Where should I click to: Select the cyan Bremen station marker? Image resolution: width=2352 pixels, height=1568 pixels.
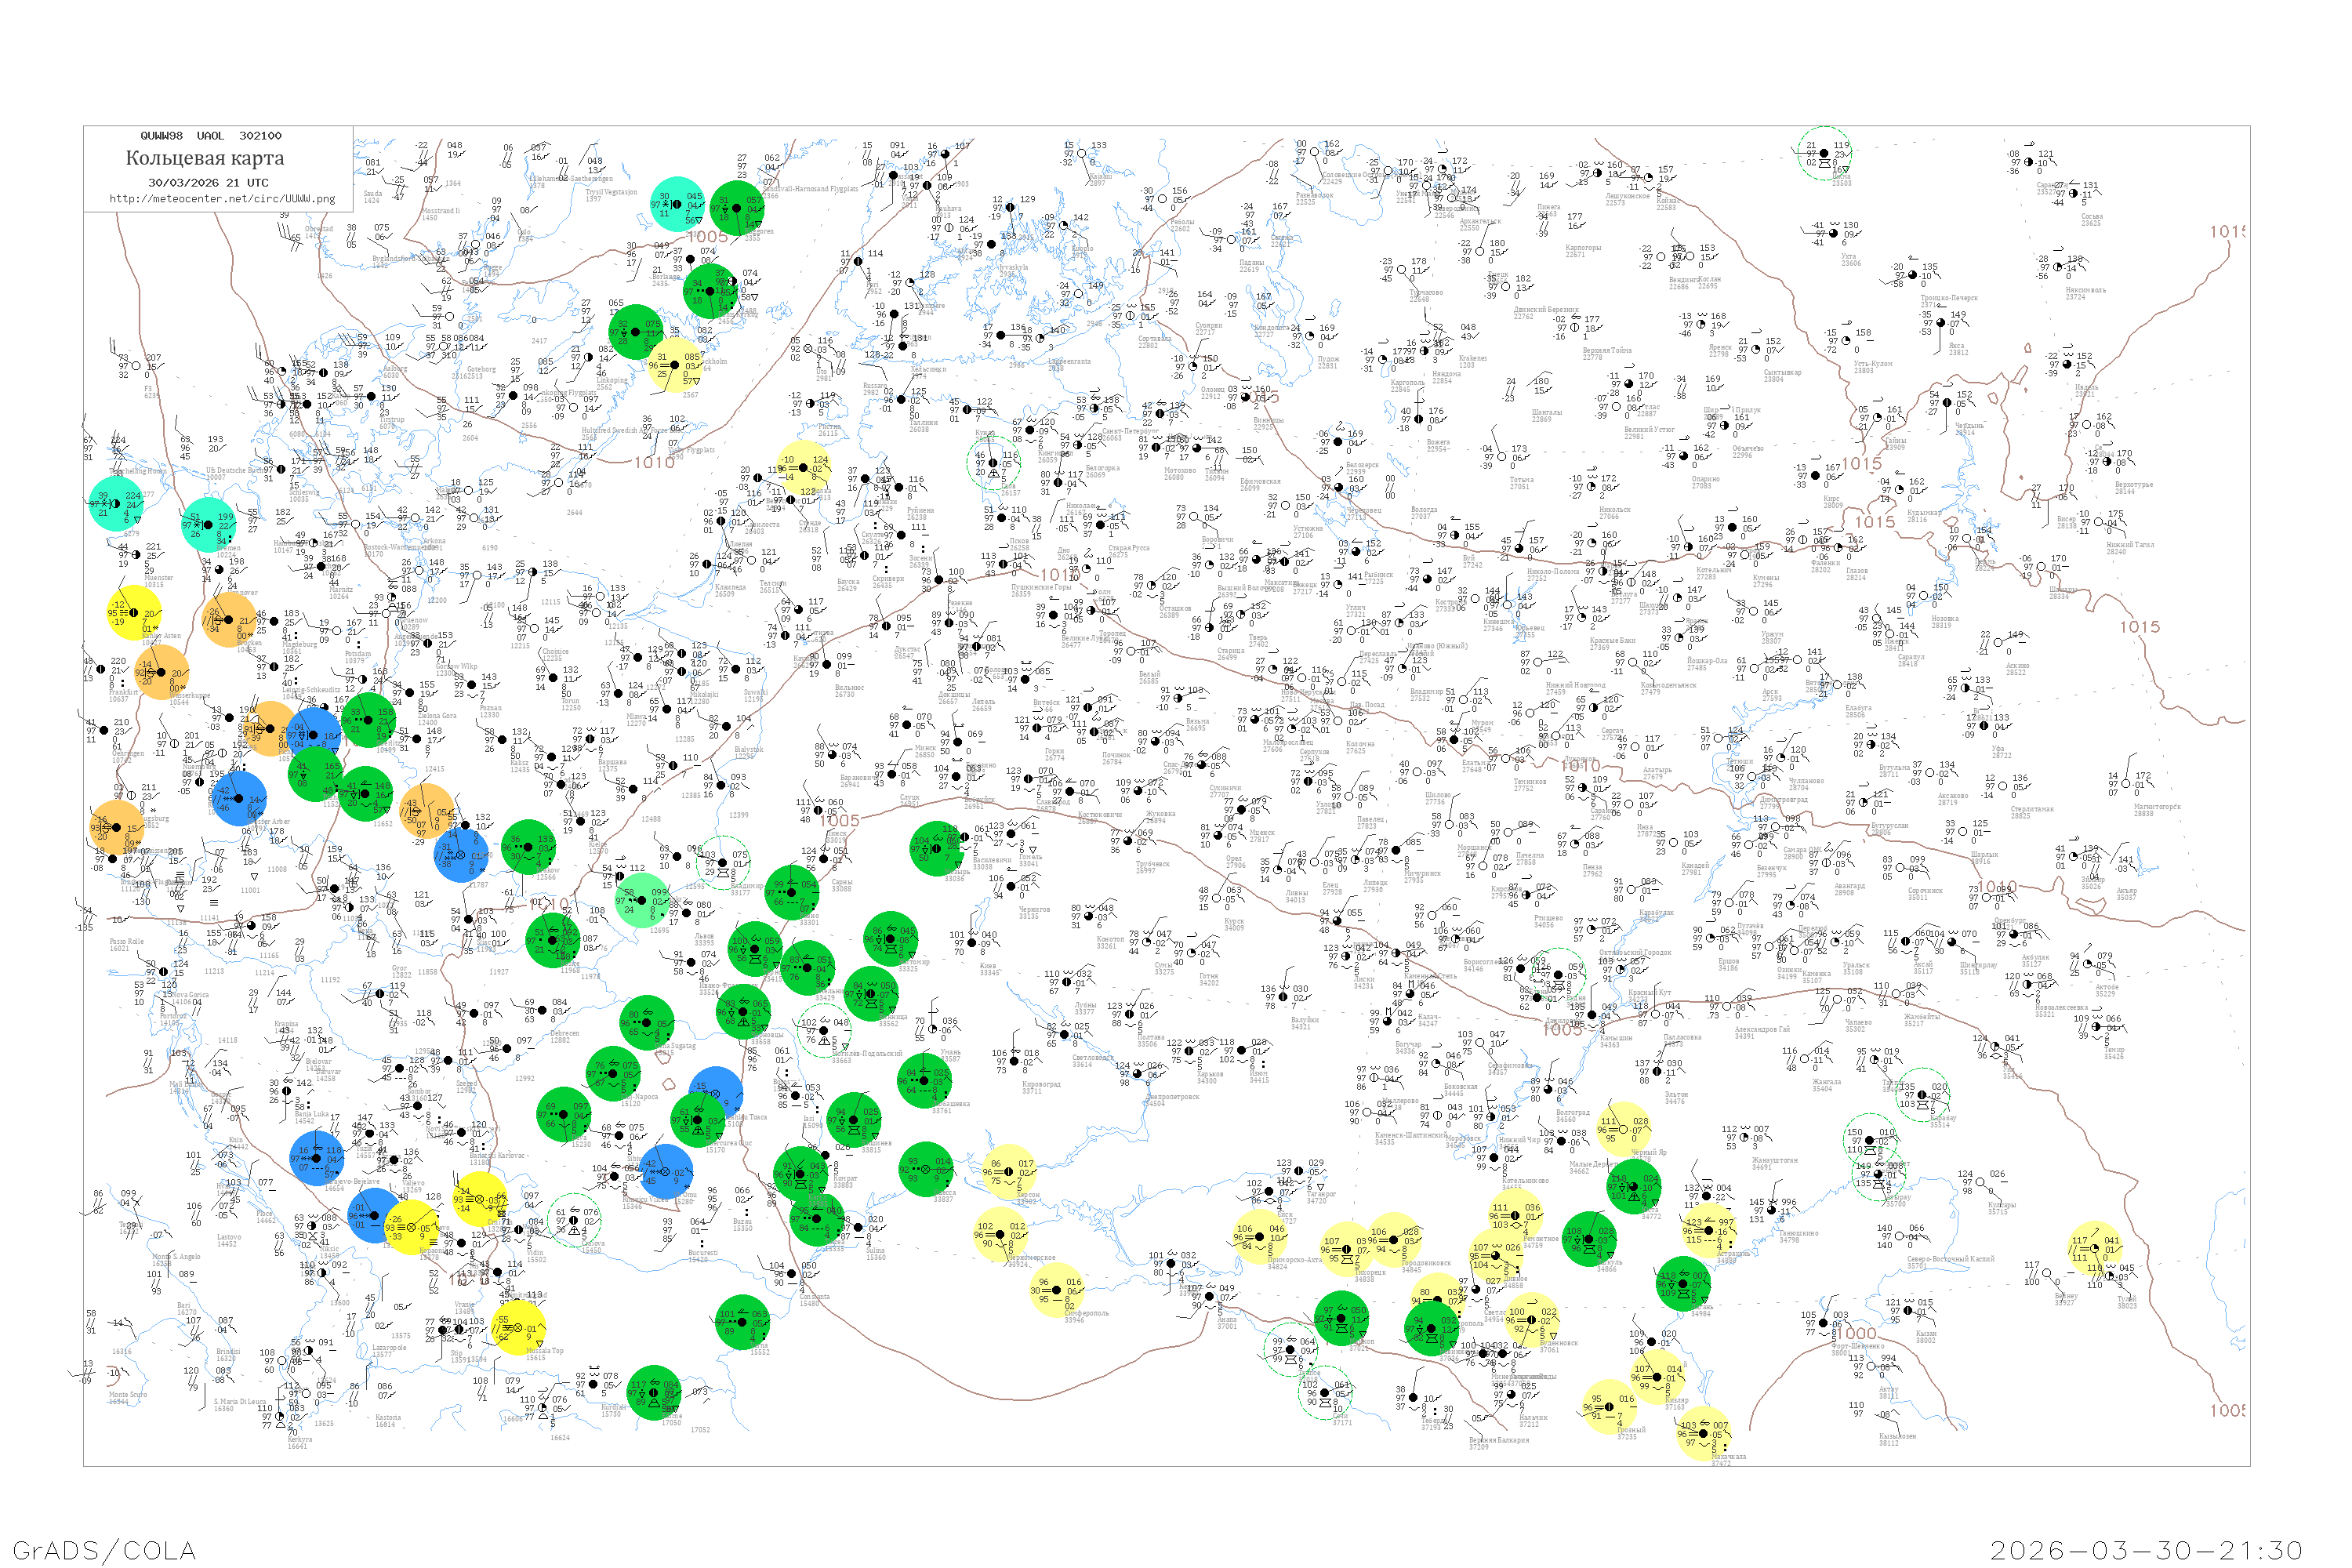208,524
